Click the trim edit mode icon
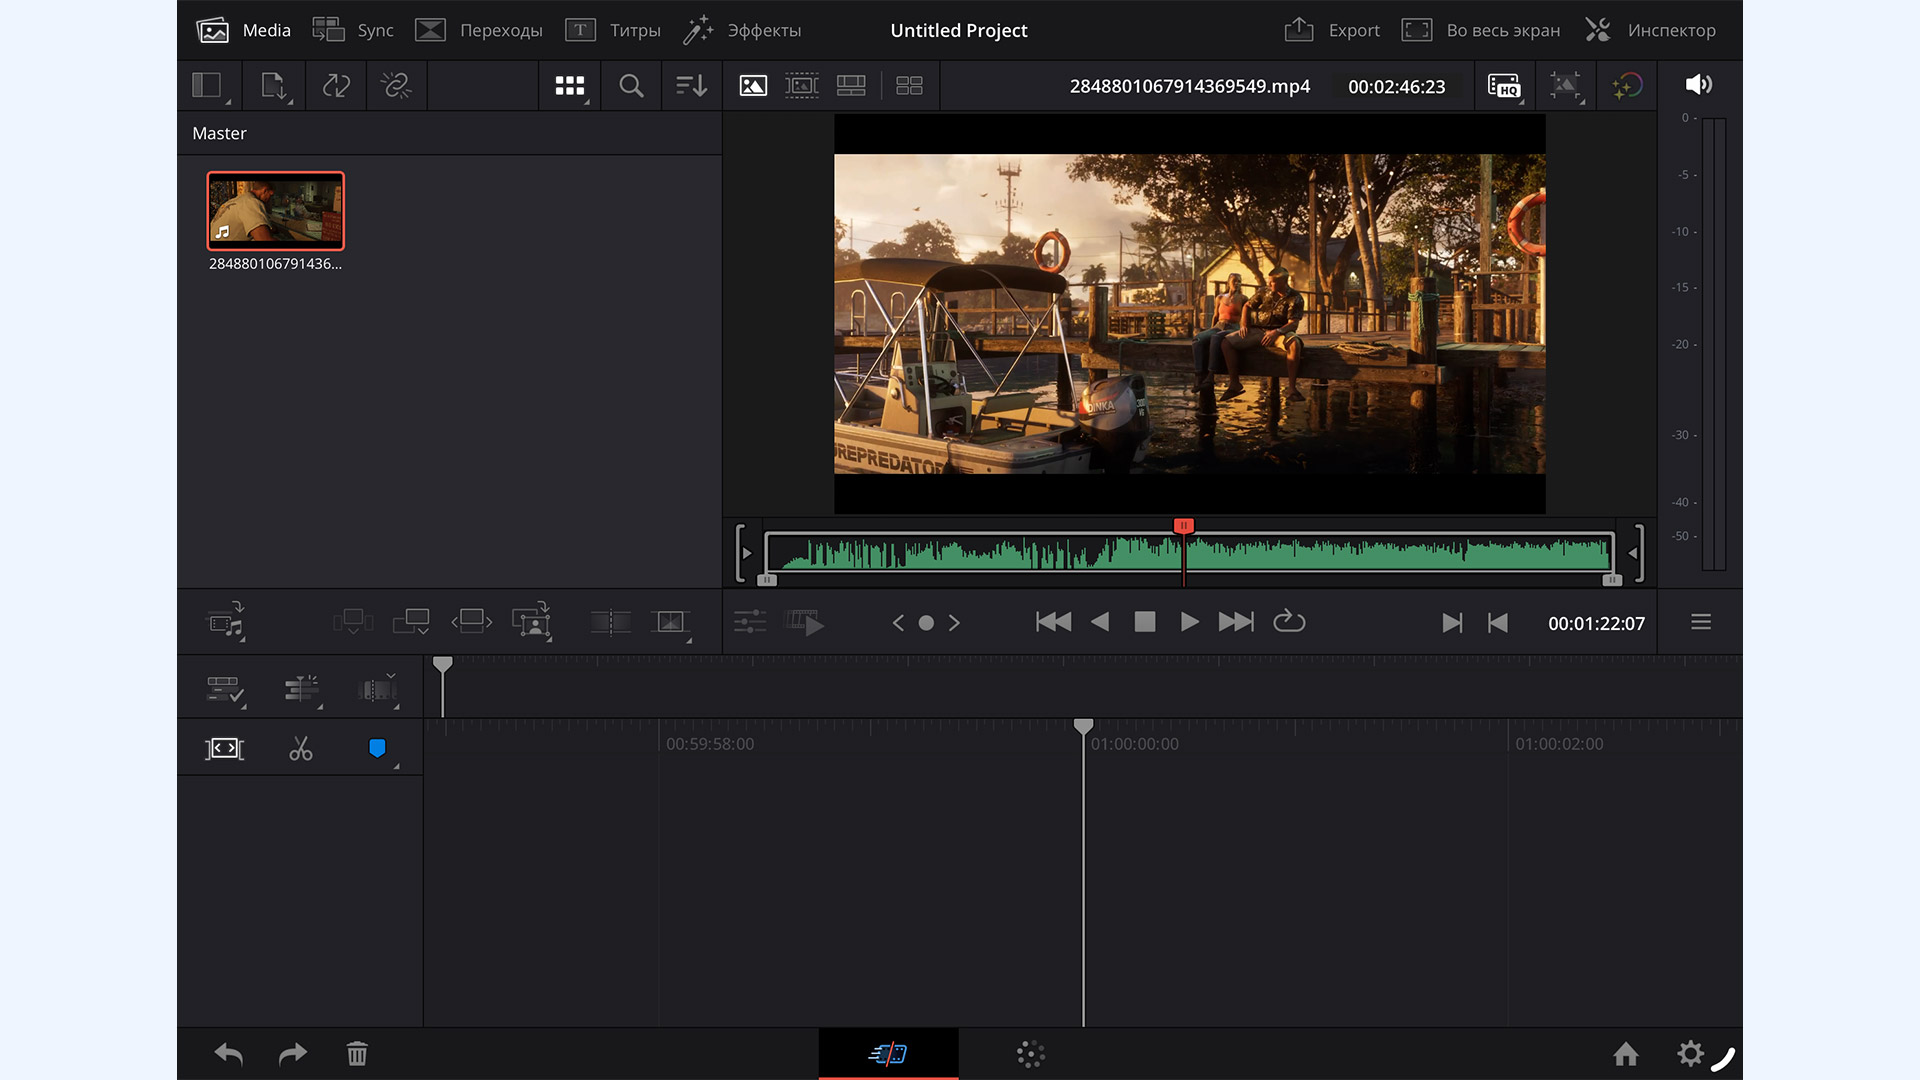 coord(224,748)
